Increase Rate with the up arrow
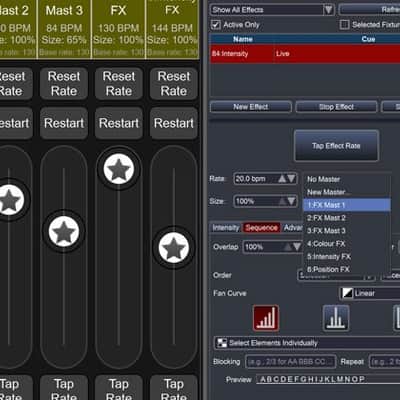The image size is (400, 400). tap(282, 179)
